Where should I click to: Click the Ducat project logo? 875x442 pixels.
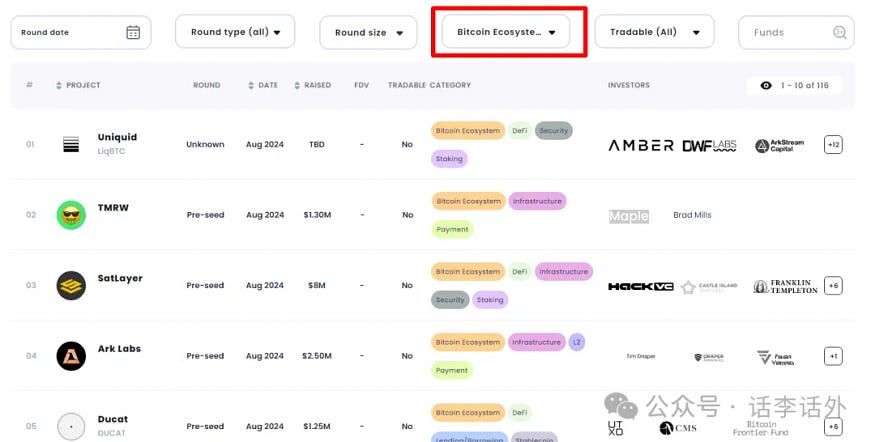click(71, 426)
